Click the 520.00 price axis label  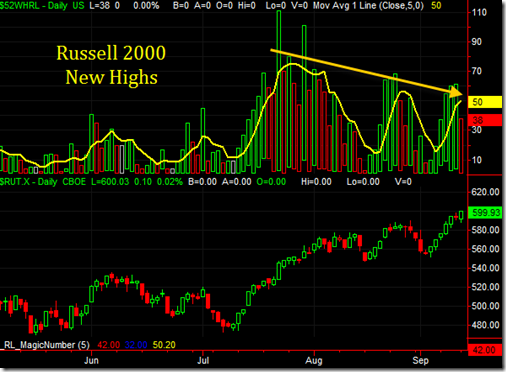[485, 287]
